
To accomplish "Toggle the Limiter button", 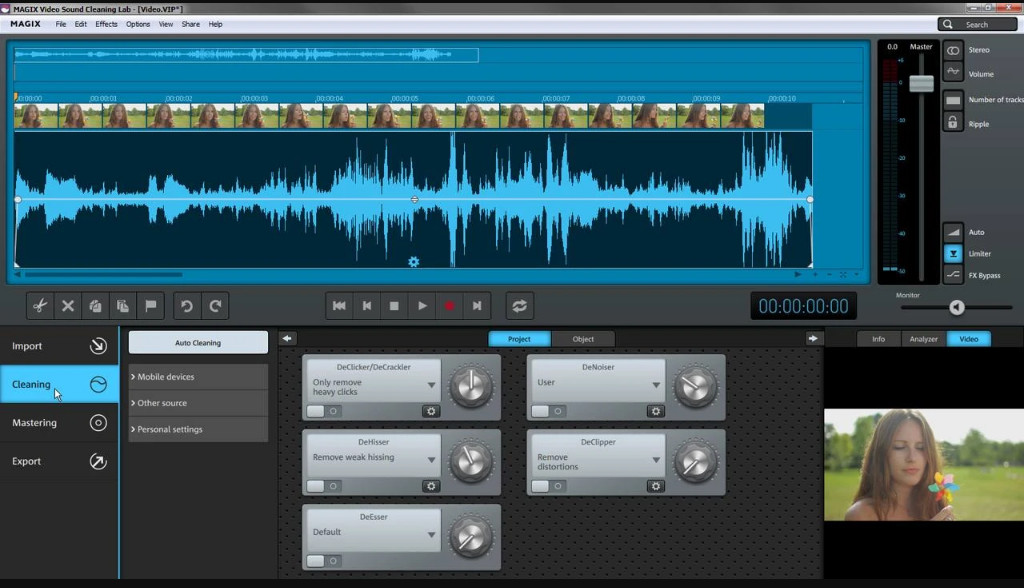I will click(x=953, y=253).
